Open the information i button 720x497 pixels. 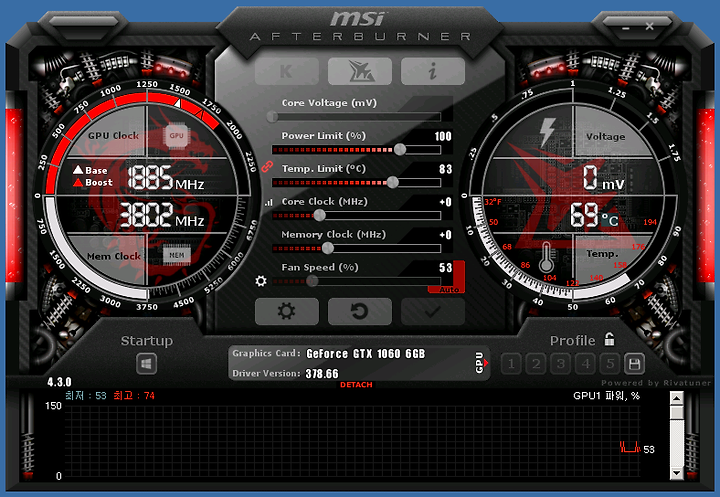pyautogui.click(x=433, y=71)
